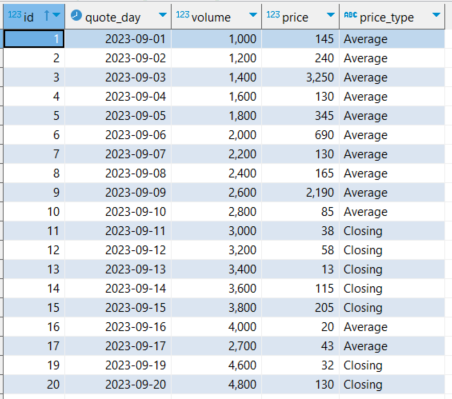Image resolution: width=452 pixels, height=399 pixels.
Task: Open the id column filter dropdown
Action: (x=56, y=15)
